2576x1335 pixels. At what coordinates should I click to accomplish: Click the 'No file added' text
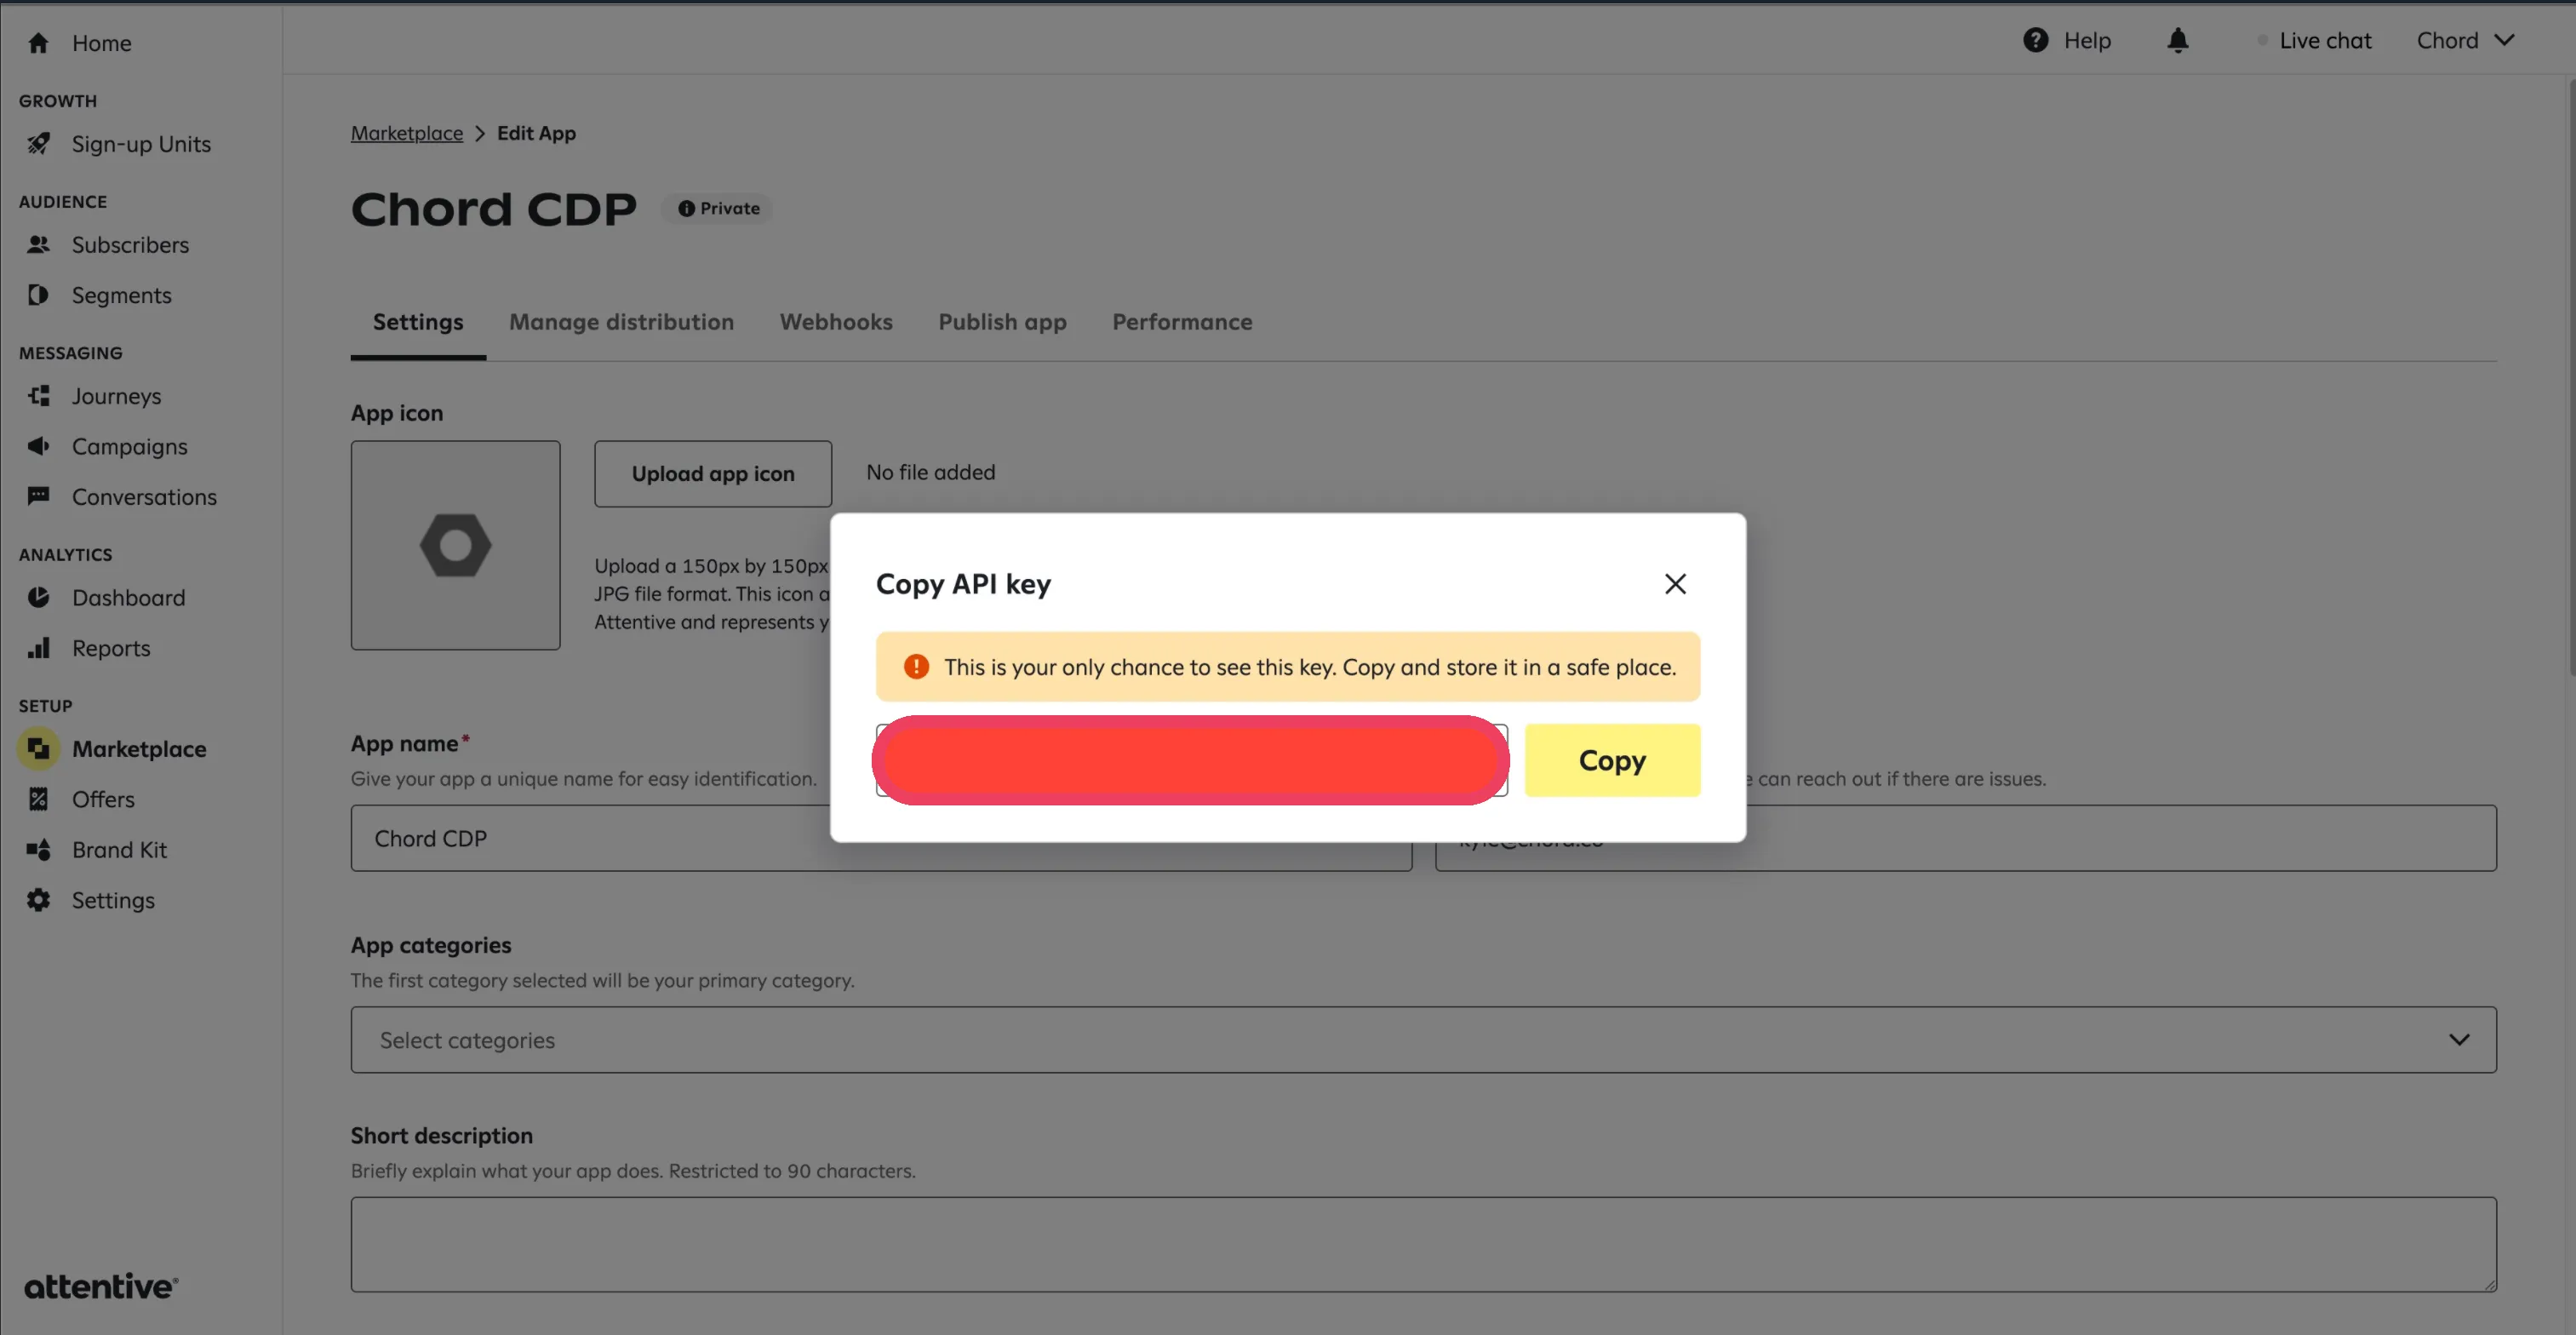(x=930, y=472)
